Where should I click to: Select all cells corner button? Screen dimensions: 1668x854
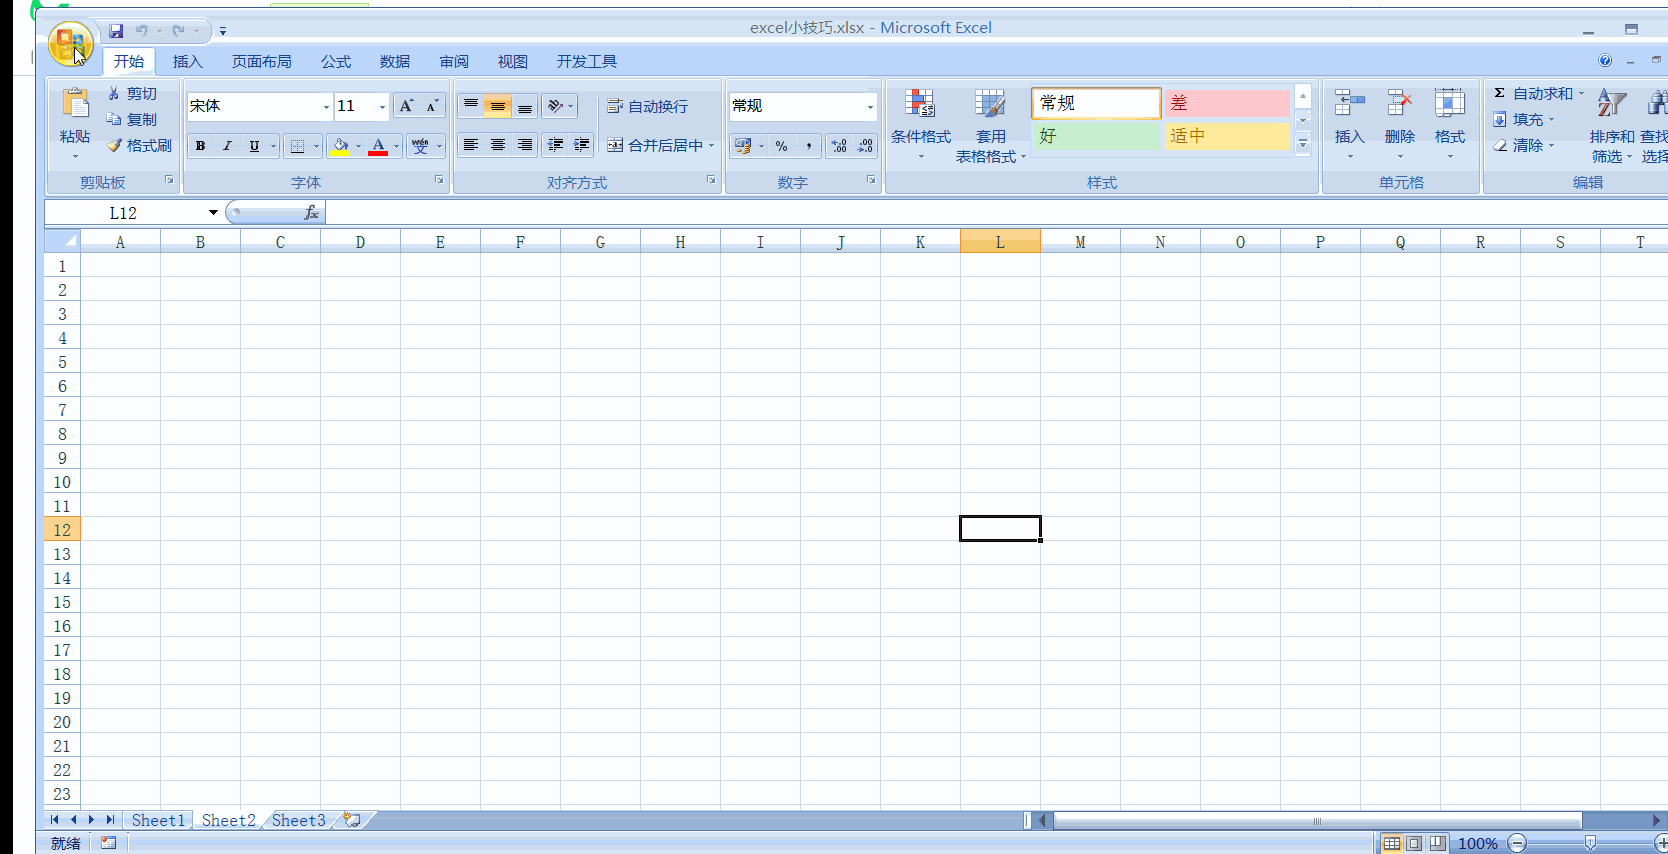(x=62, y=241)
